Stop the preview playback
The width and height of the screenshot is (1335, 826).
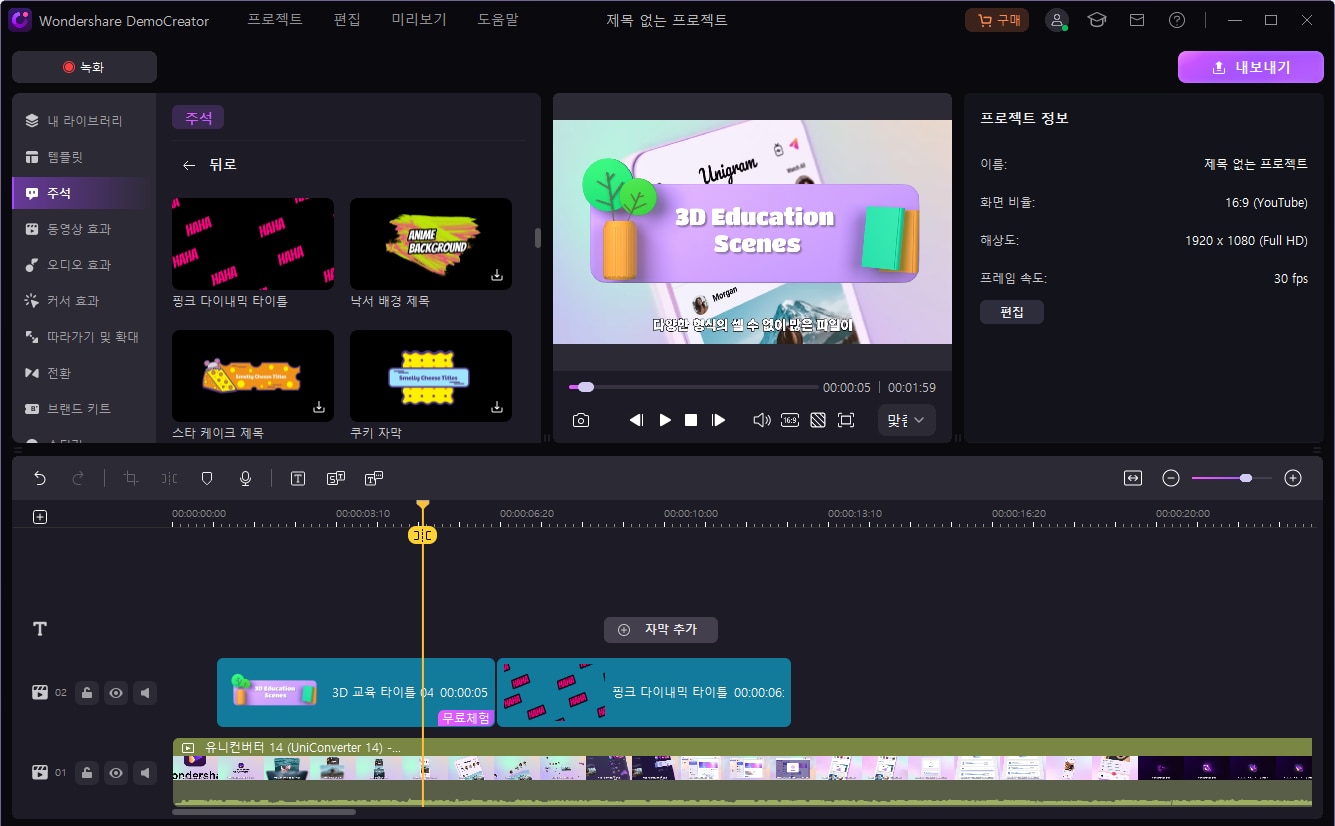click(x=691, y=421)
